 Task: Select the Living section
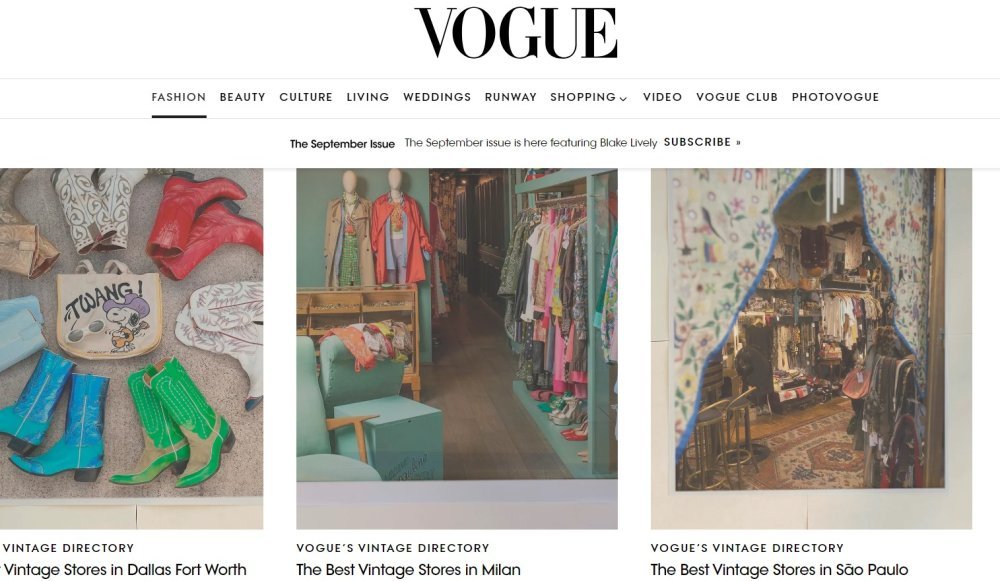[x=368, y=97]
